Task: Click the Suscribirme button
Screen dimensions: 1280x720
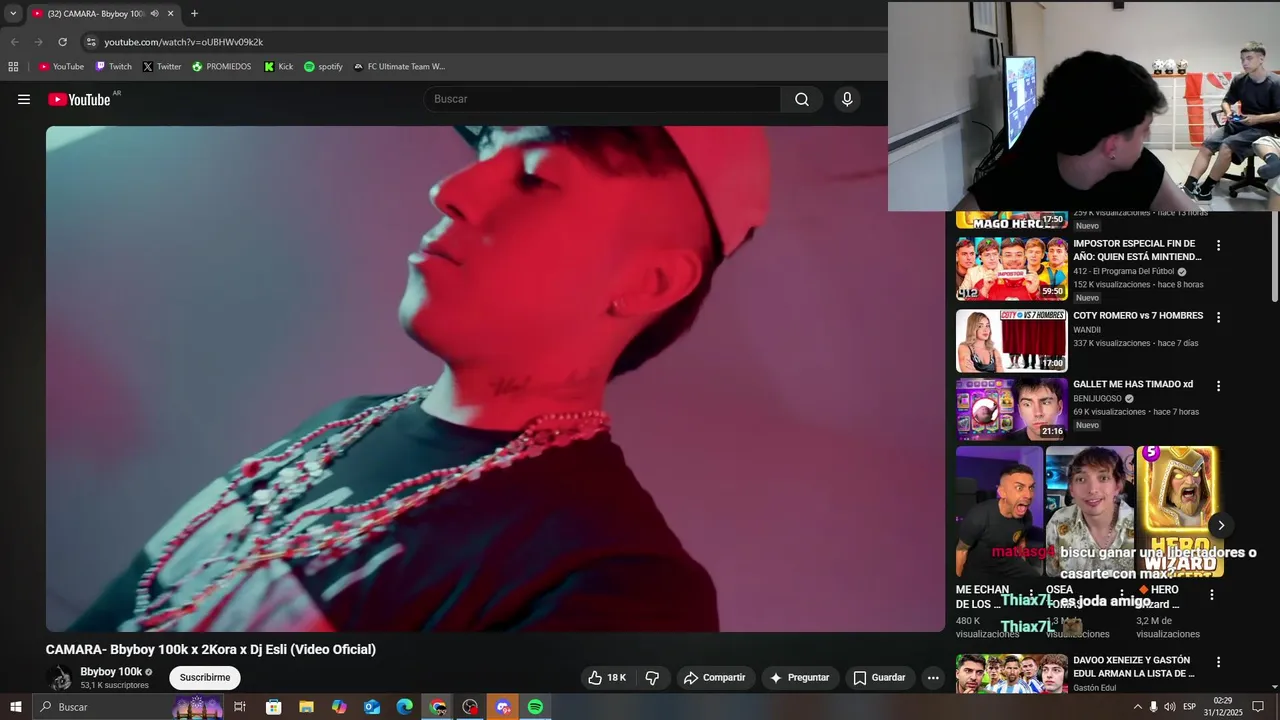Action: [x=205, y=678]
